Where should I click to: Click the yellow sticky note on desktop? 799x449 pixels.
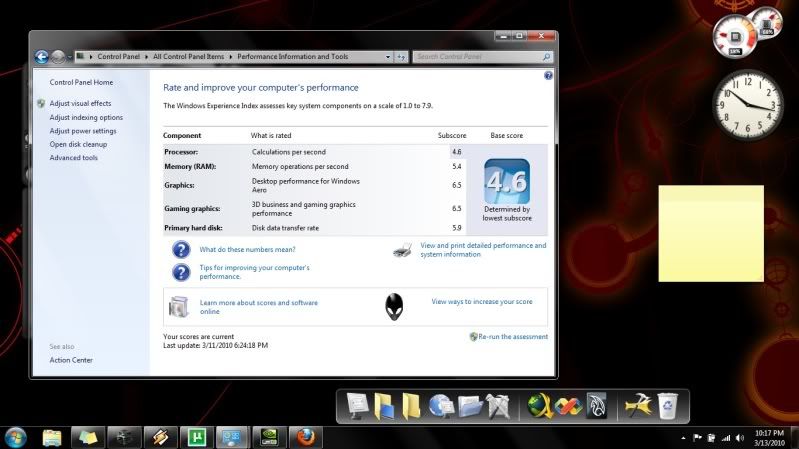(x=711, y=233)
